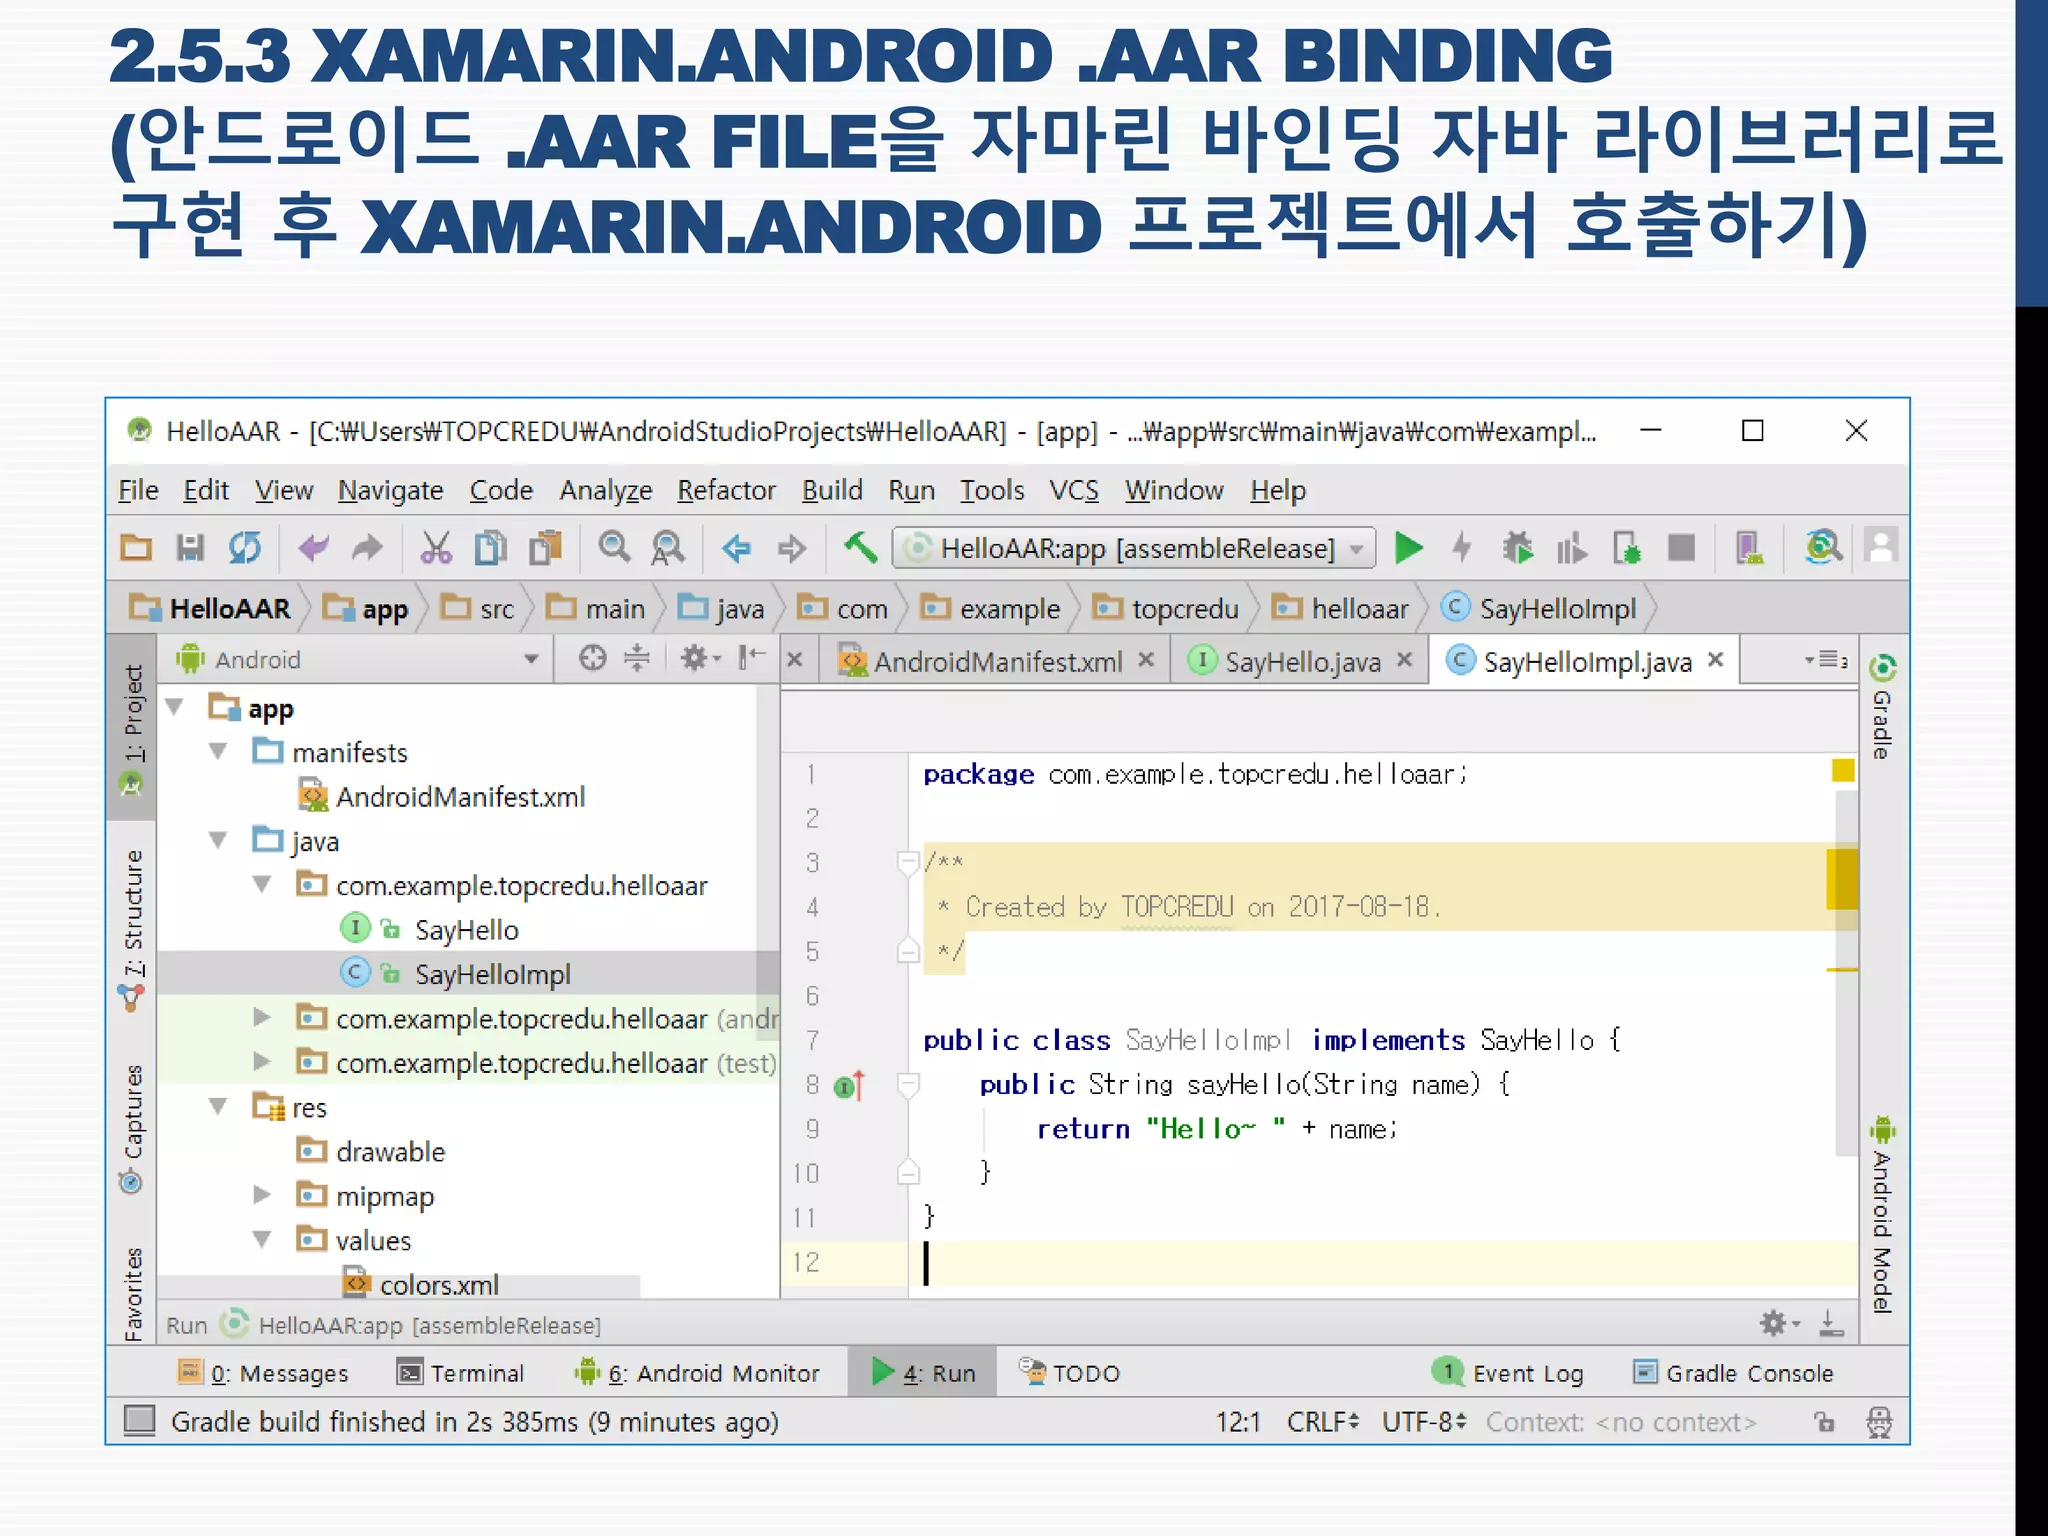The height and width of the screenshot is (1536, 2048).
Task: Navigate forward with the gray arrow
Action: click(x=792, y=548)
